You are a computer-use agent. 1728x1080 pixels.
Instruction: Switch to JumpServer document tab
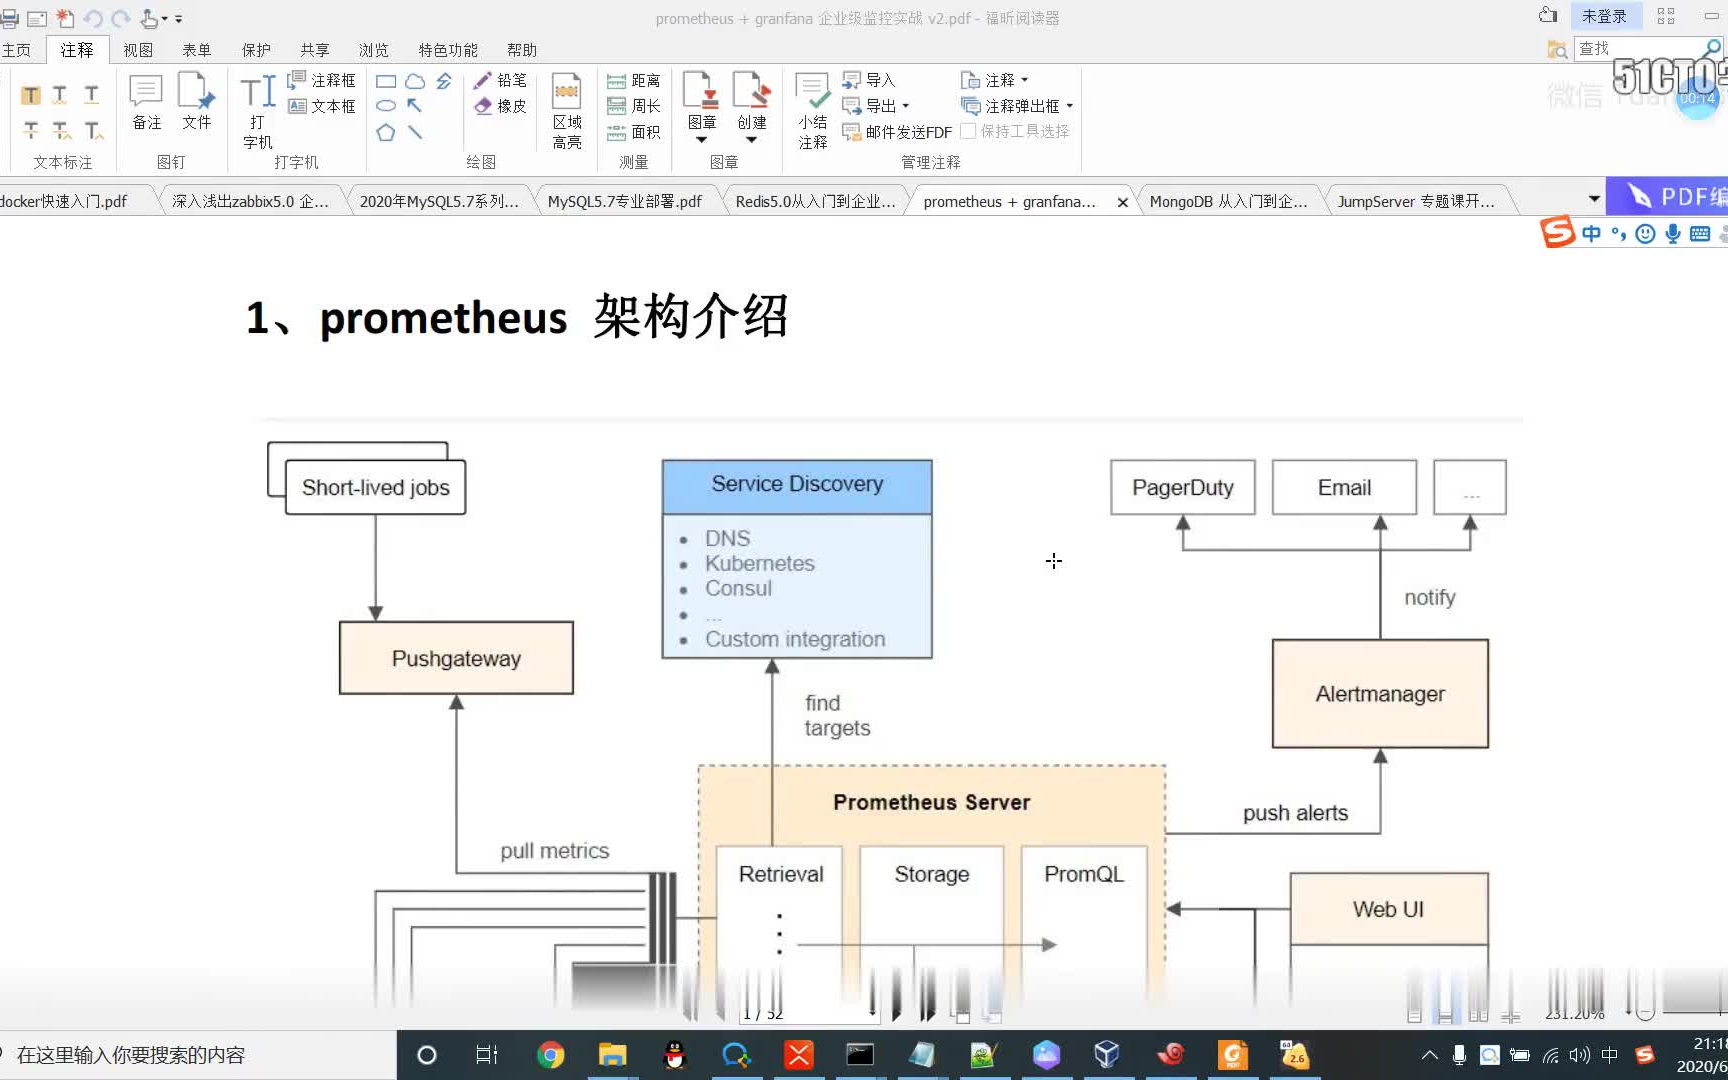coord(1417,201)
